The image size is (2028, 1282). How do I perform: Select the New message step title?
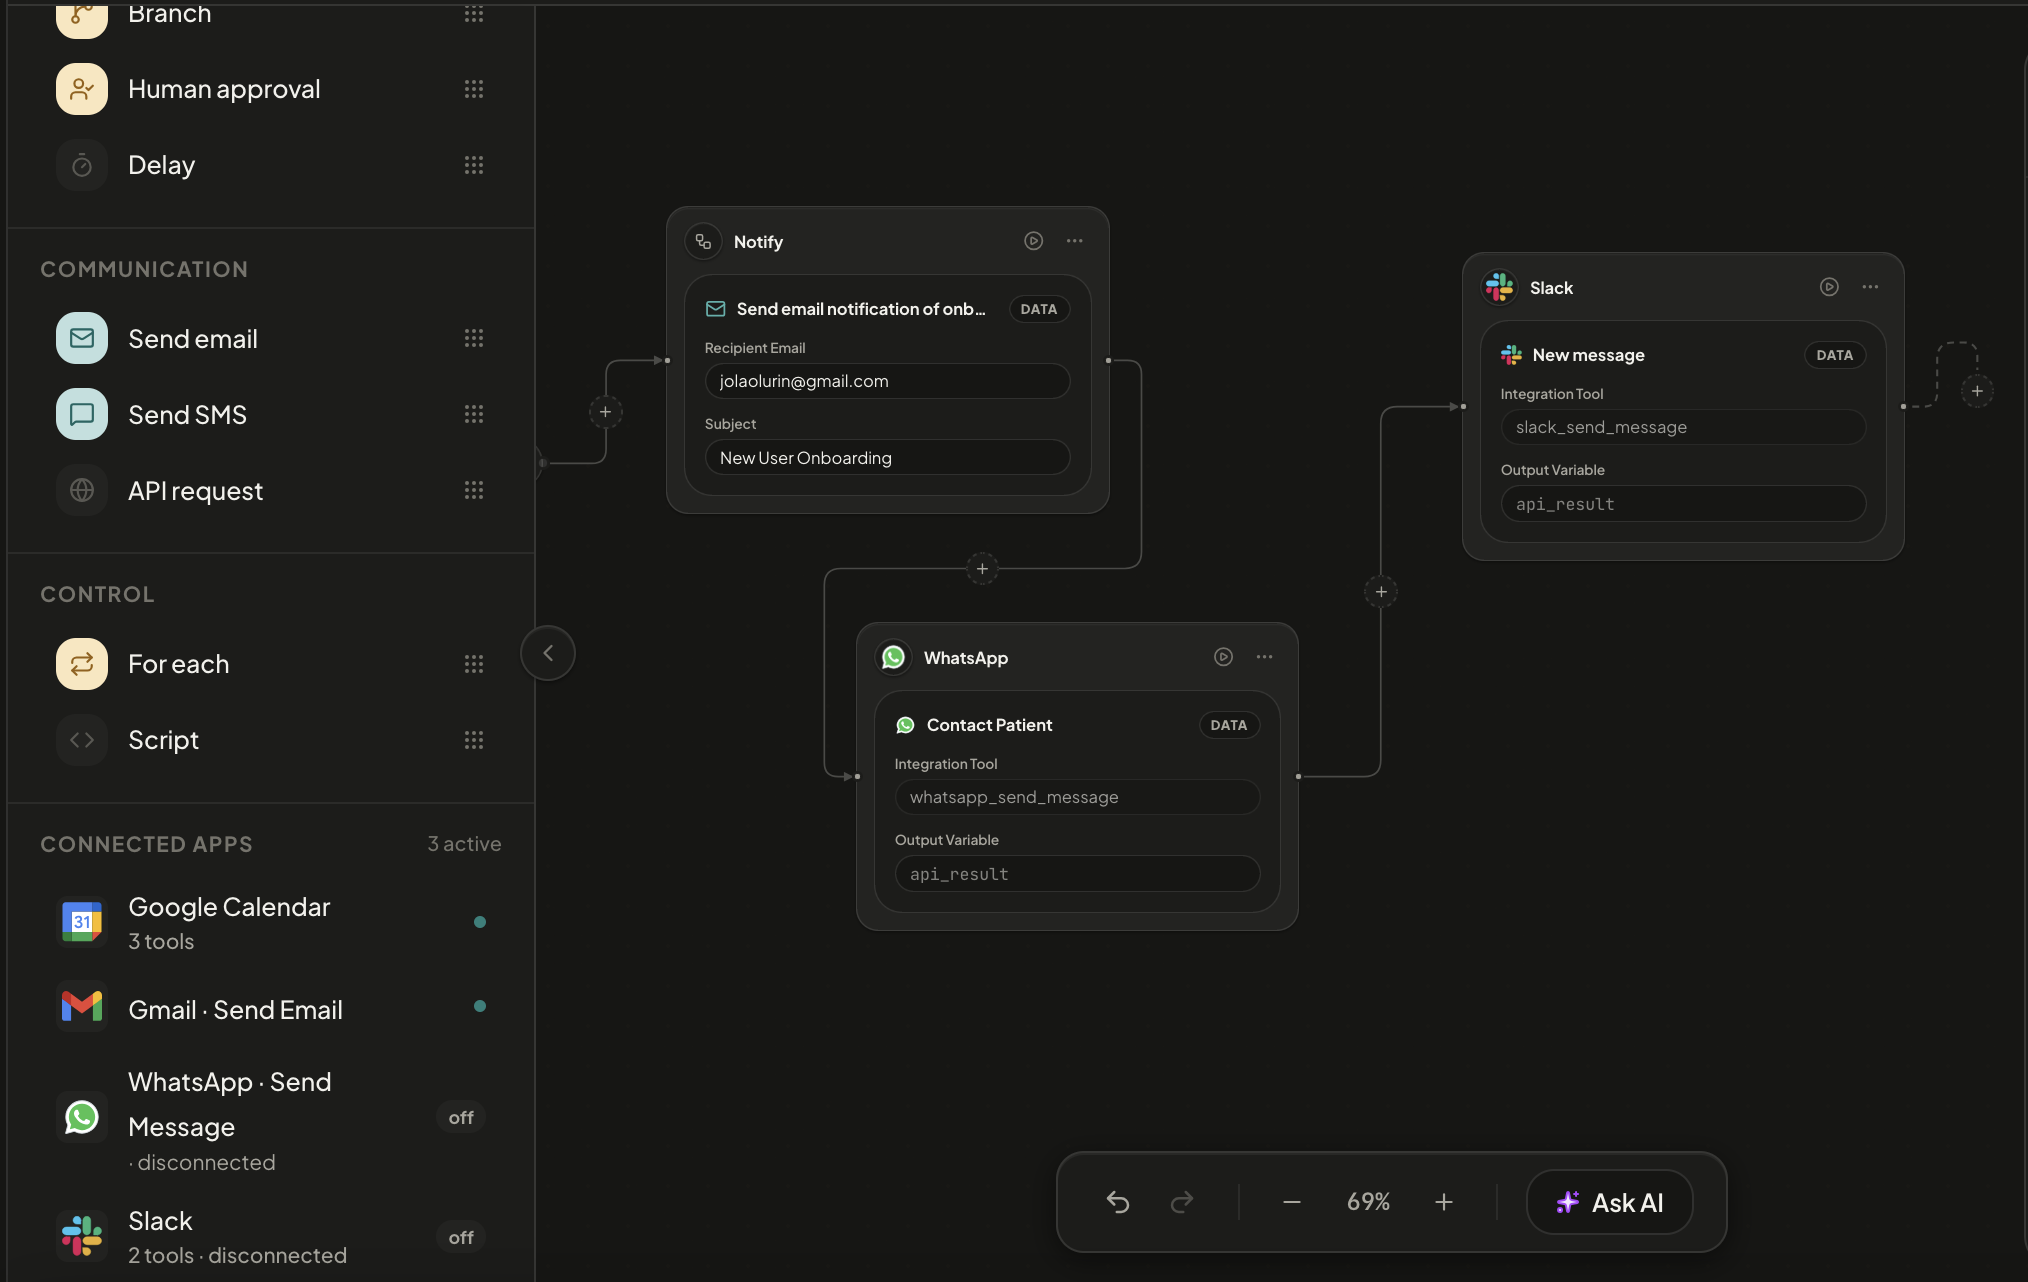[1588, 355]
